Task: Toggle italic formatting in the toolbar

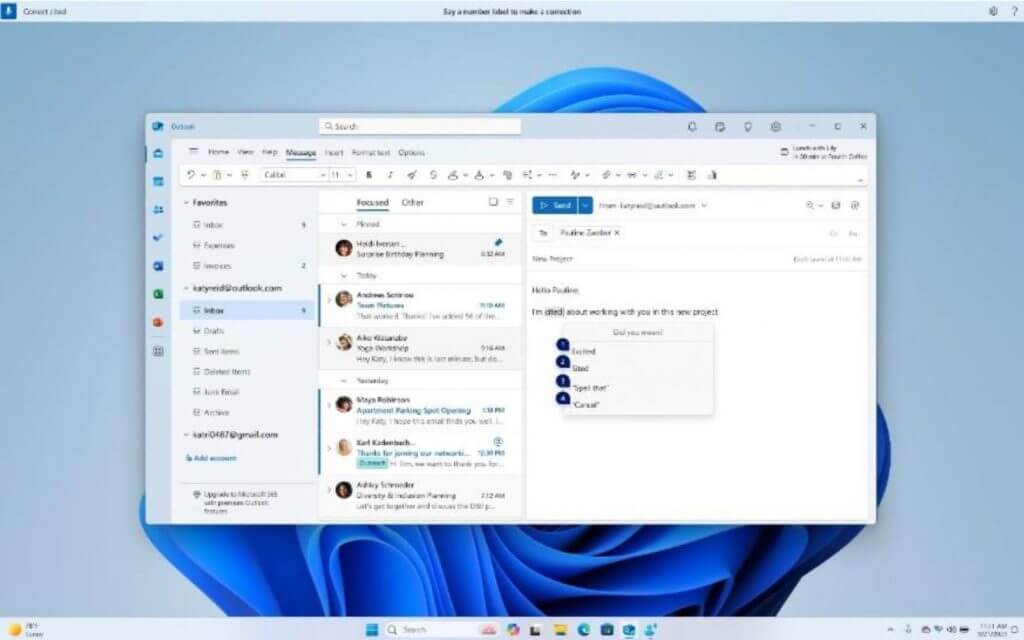Action: (392, 175)
